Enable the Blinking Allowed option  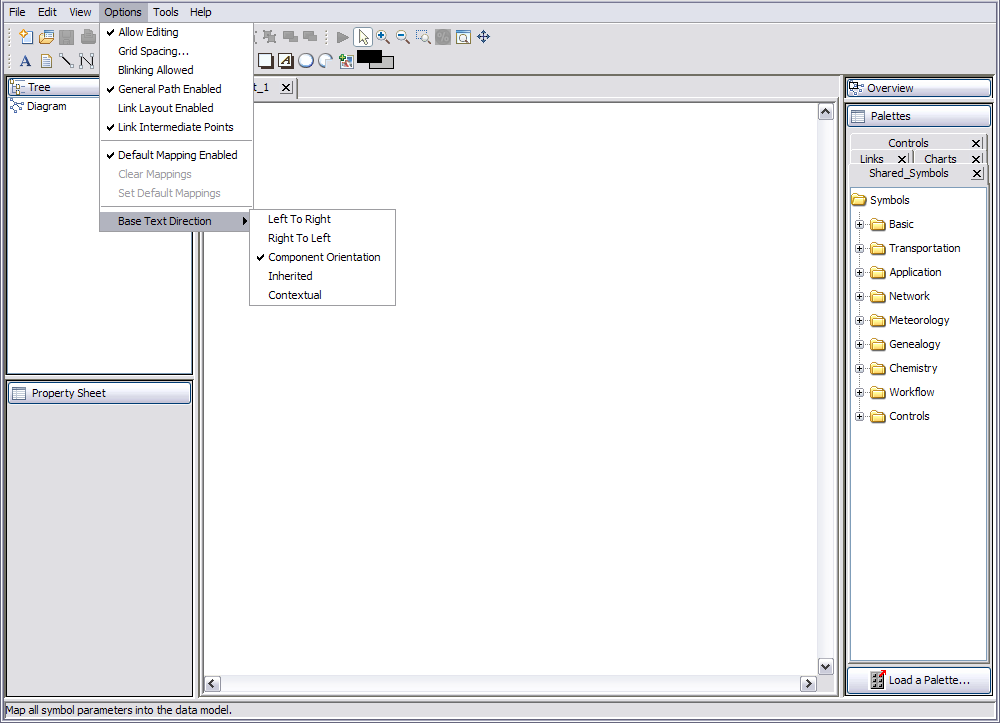pos(155,70)
